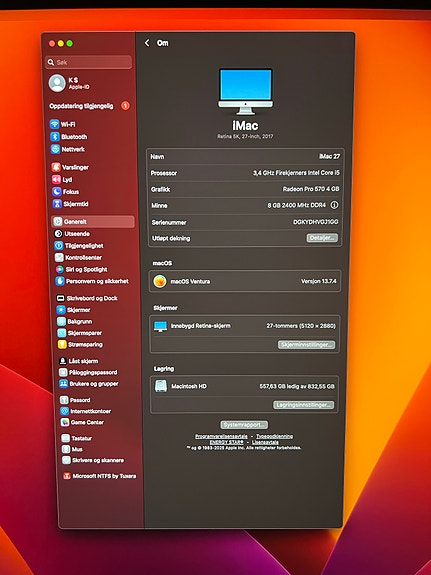Open Internettkontoer at-sign icon
The image size is (431, 575).
click(x=65, y=411)
